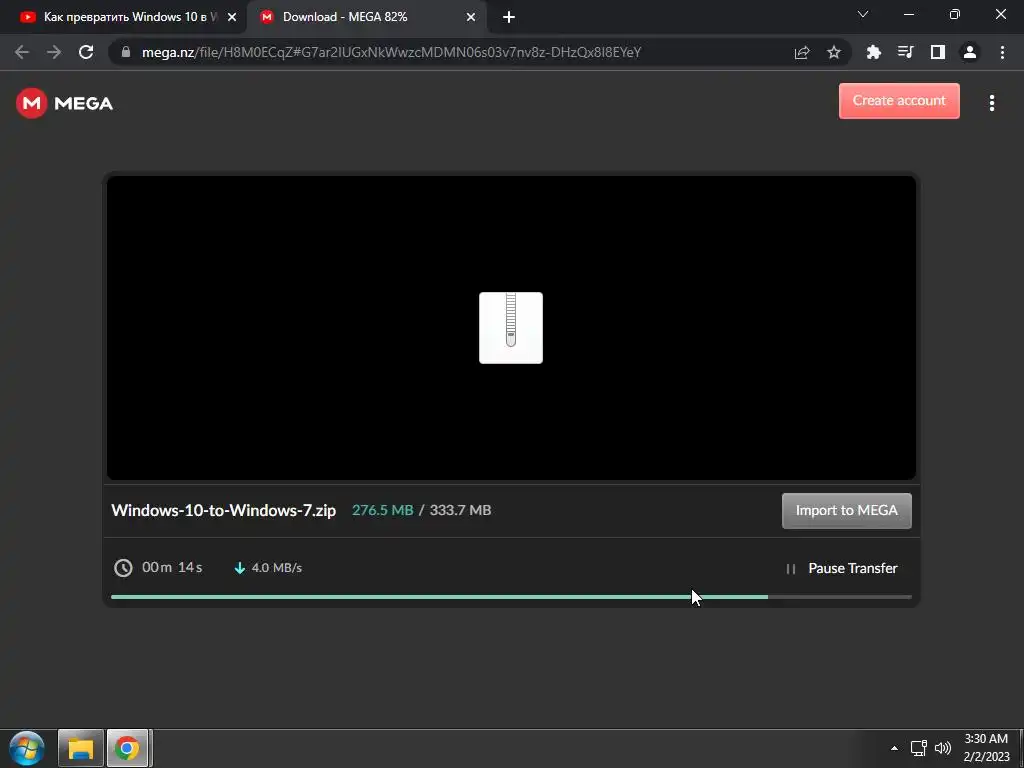Click the MEGA logo
This screenshot has height=768, width=1024.
(x=65, y=103)
